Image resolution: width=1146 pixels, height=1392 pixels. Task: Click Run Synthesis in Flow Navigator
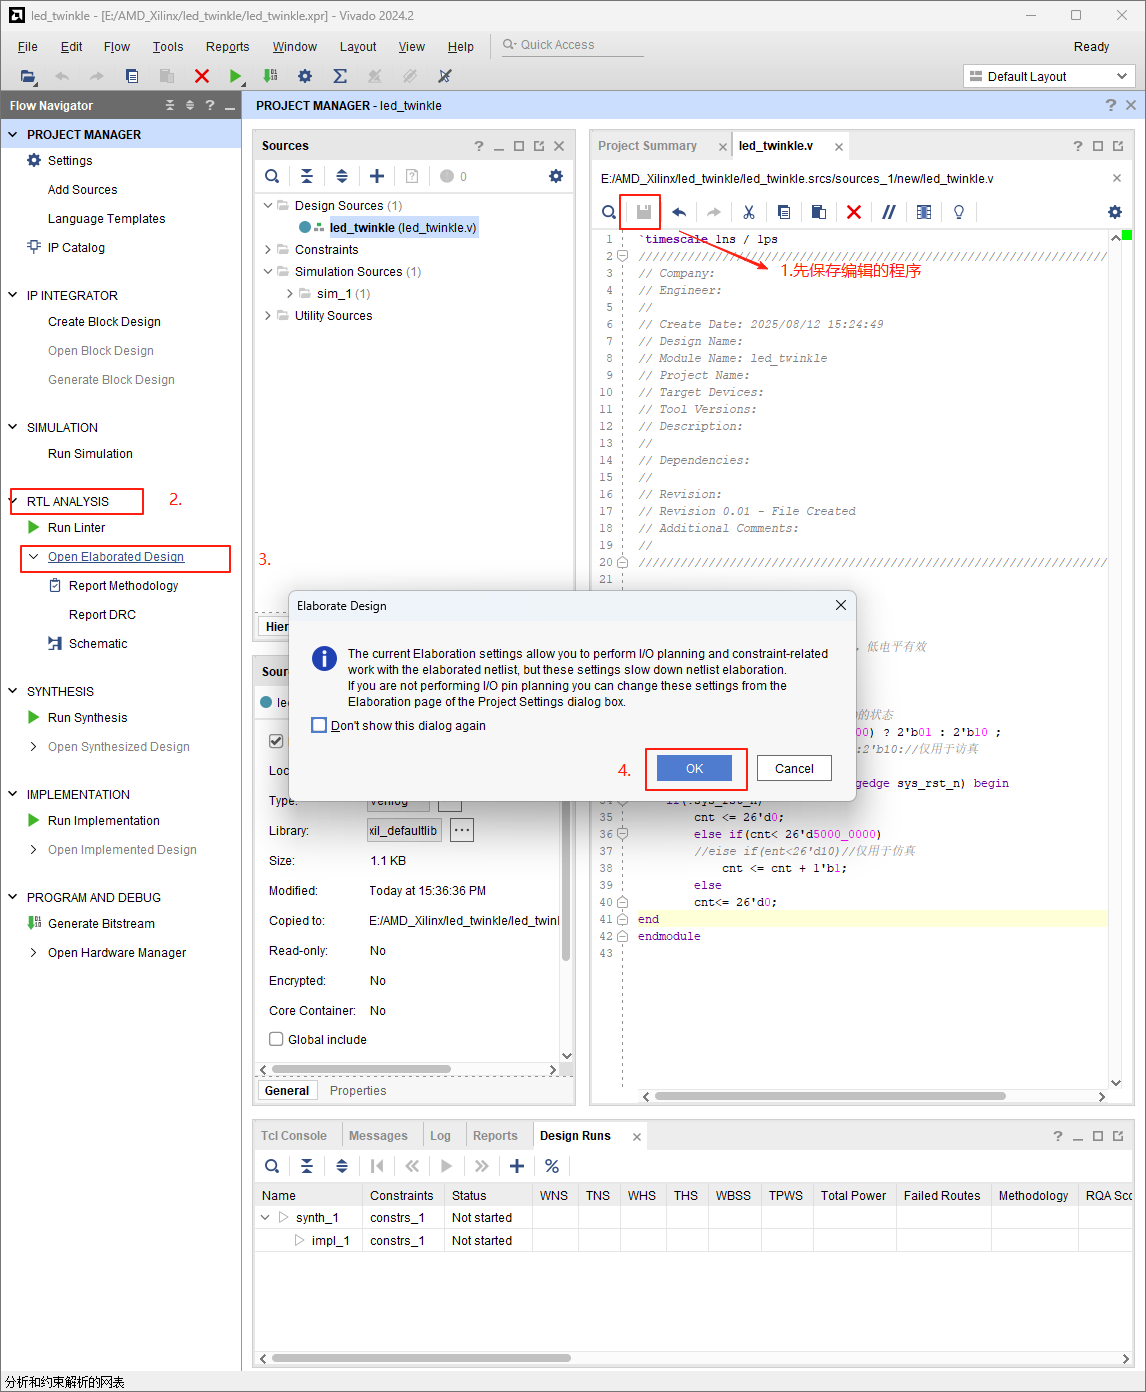coord(88,718)
